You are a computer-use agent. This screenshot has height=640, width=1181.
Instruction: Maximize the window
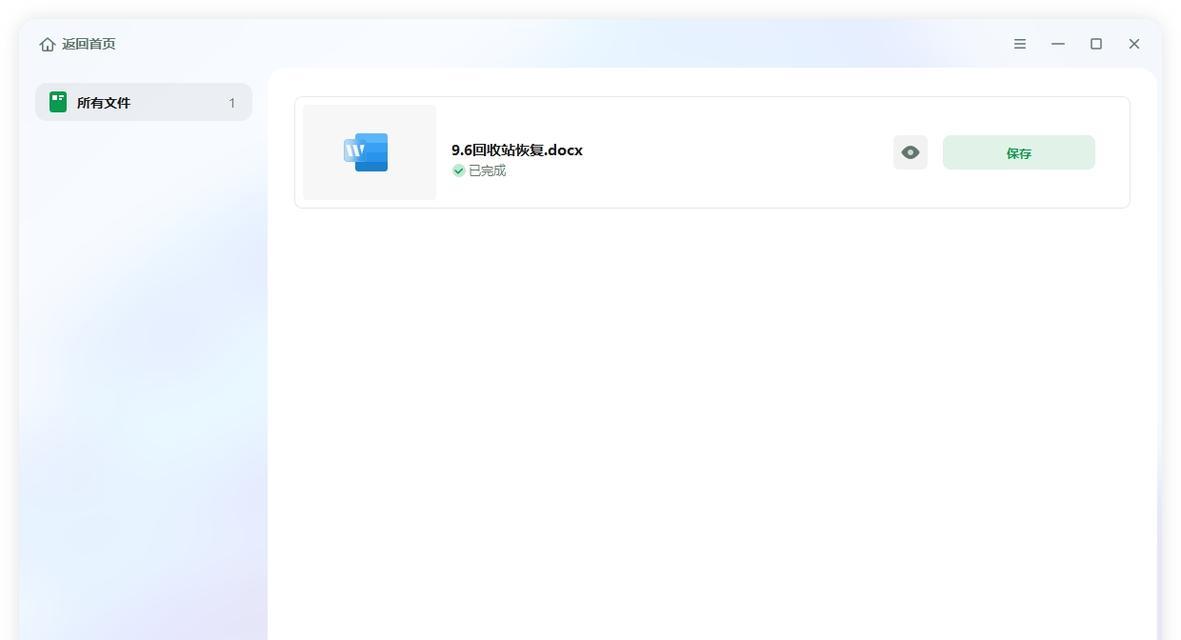click(x=1096, y=44)
